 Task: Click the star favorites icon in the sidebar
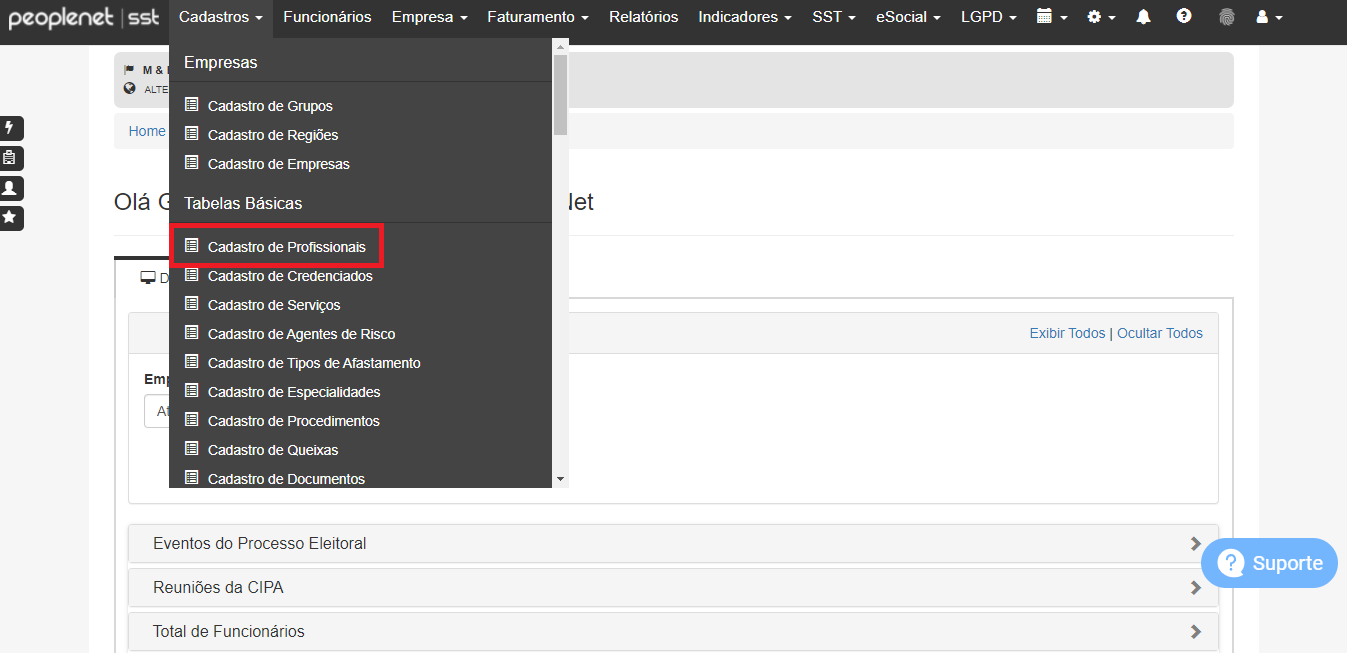pos(12,218)
